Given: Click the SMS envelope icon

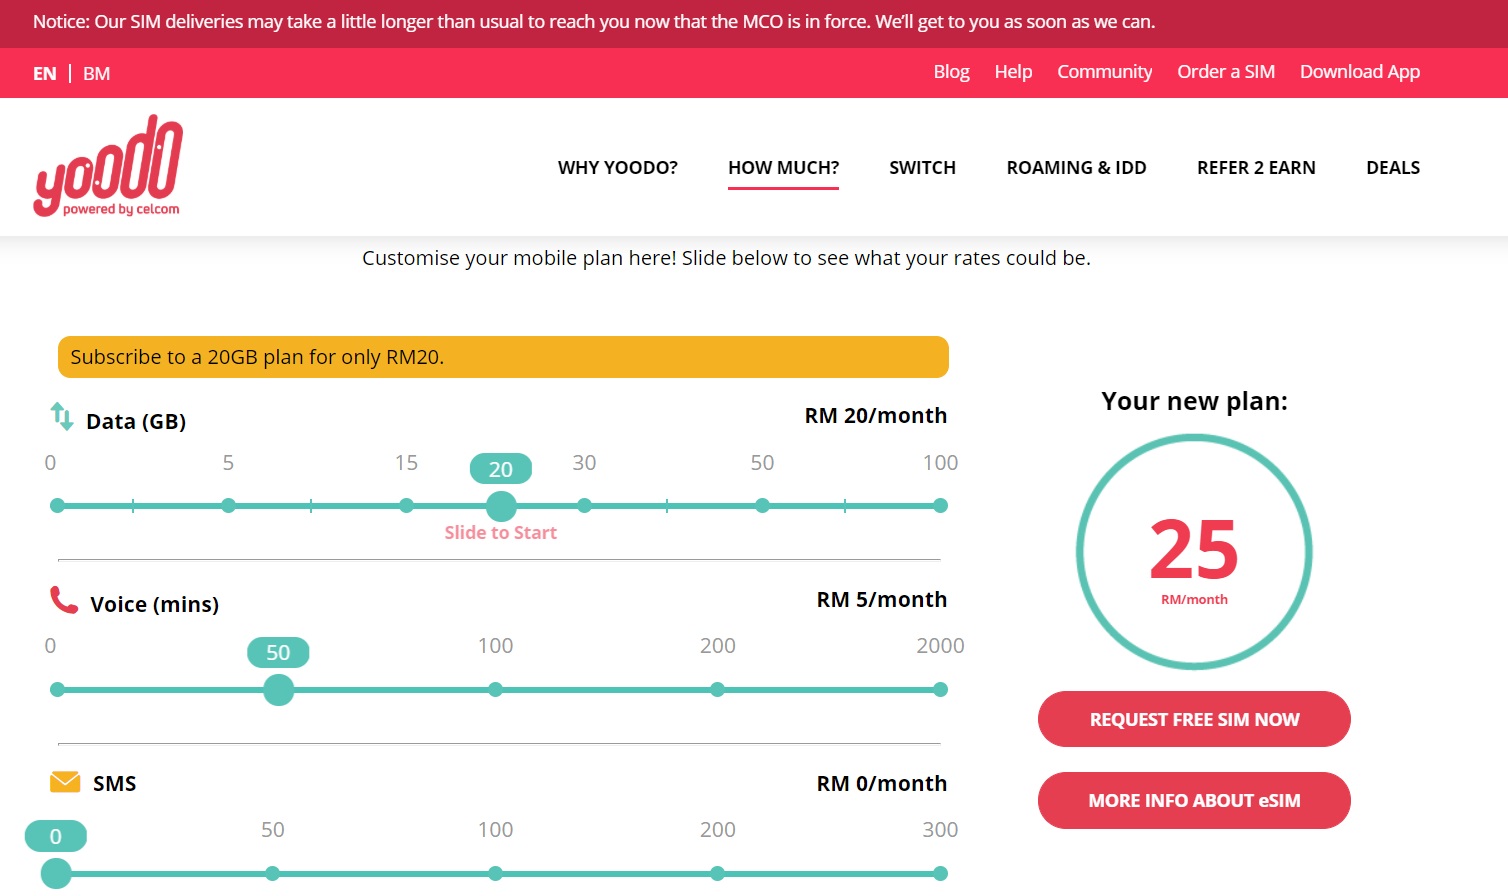Looking at the screenshot, I should [65, 781].
